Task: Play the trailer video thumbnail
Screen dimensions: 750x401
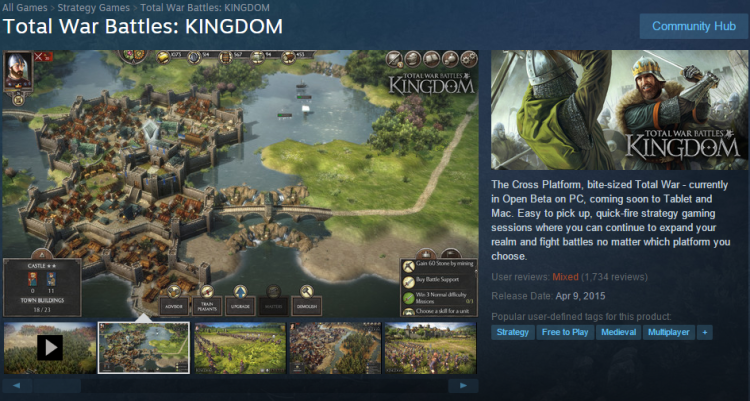Action: (x=50, y=348)
